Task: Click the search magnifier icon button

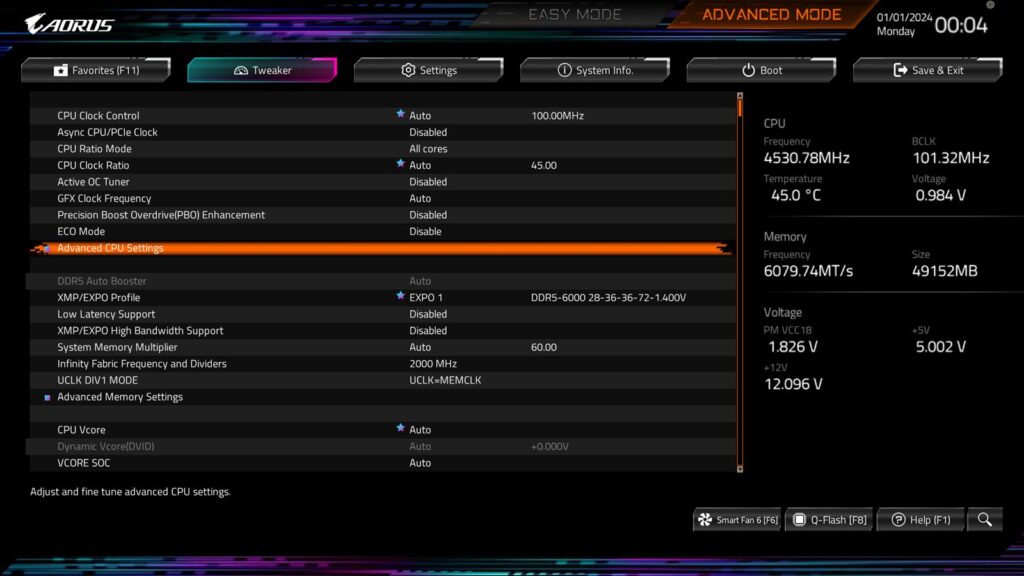Action: [985, 520]
